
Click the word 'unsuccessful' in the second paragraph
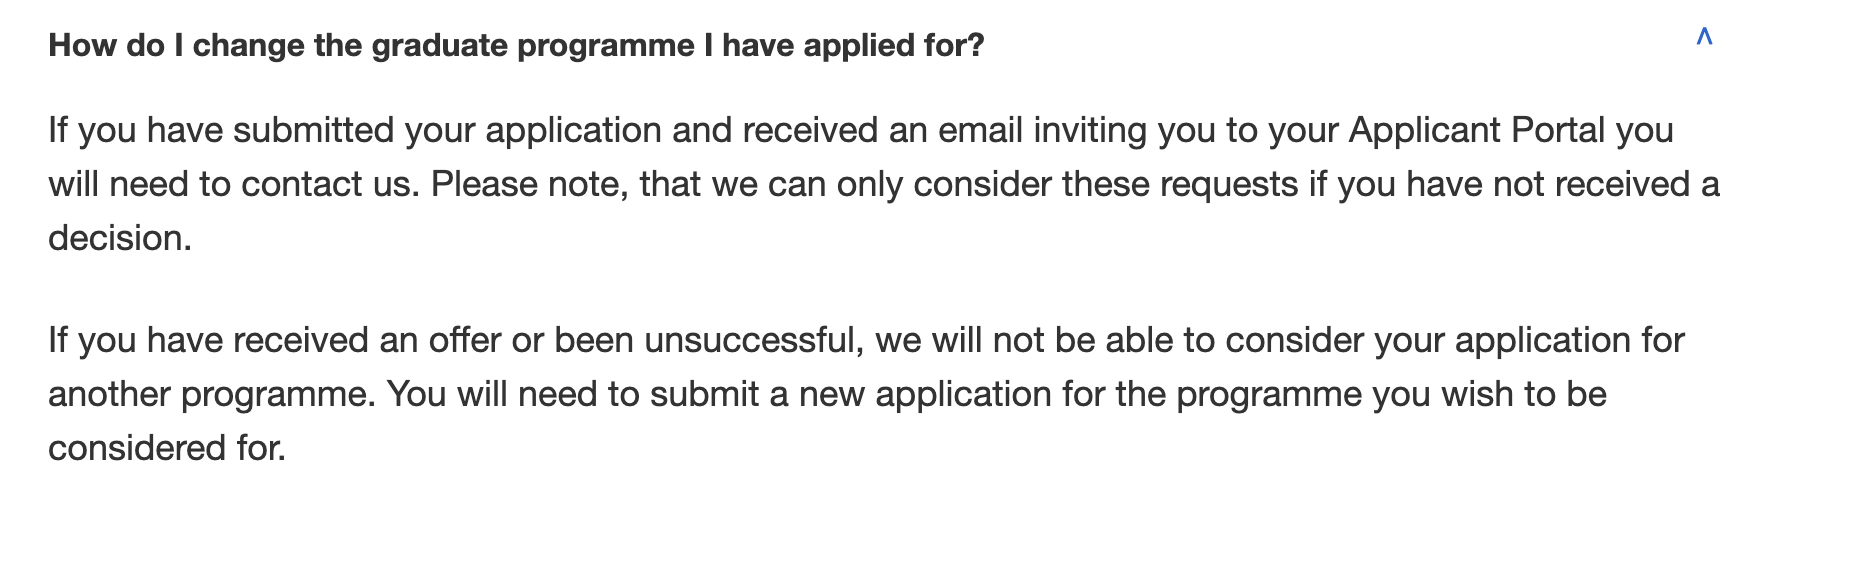point(753,340)
